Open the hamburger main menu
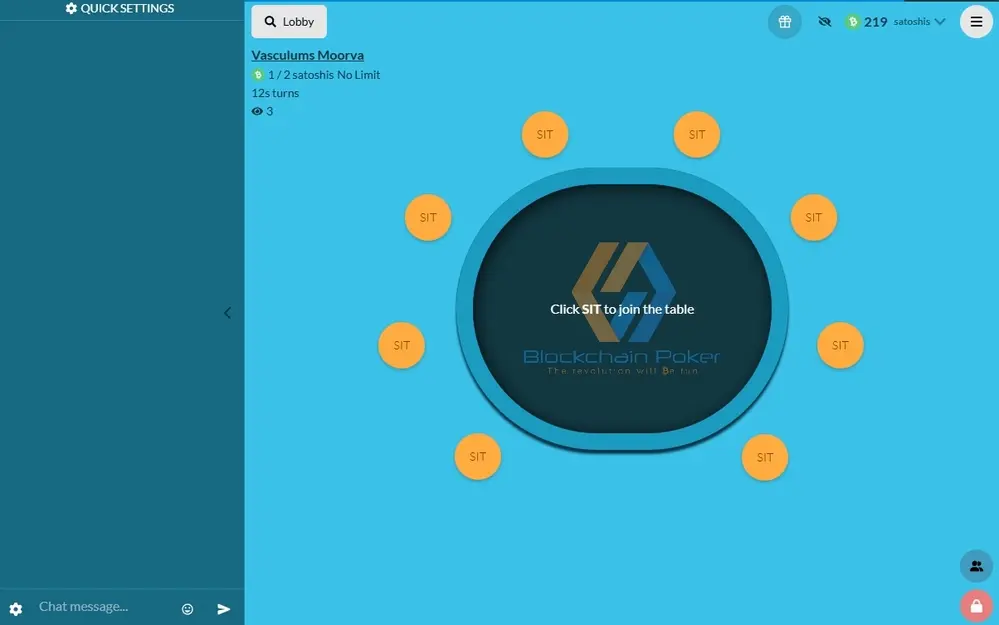This screenshot has width=999, height=625. (976, 22)
